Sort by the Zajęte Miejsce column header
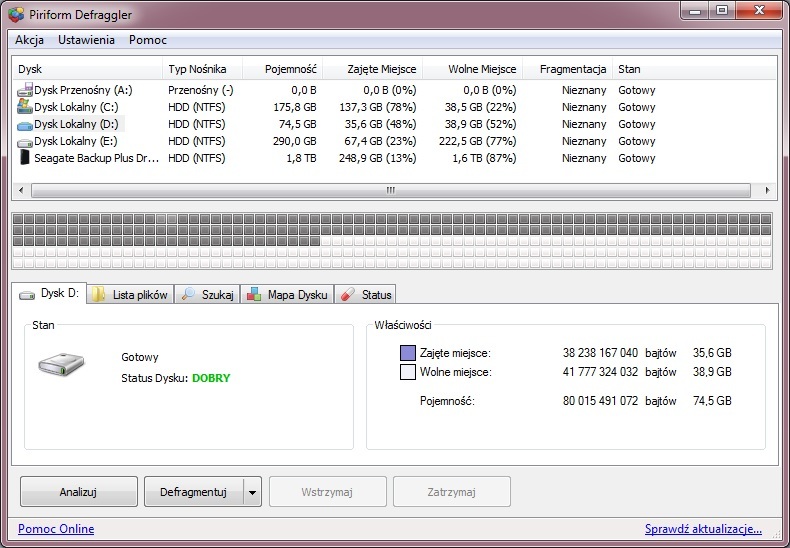 click(x=372, y=69)
